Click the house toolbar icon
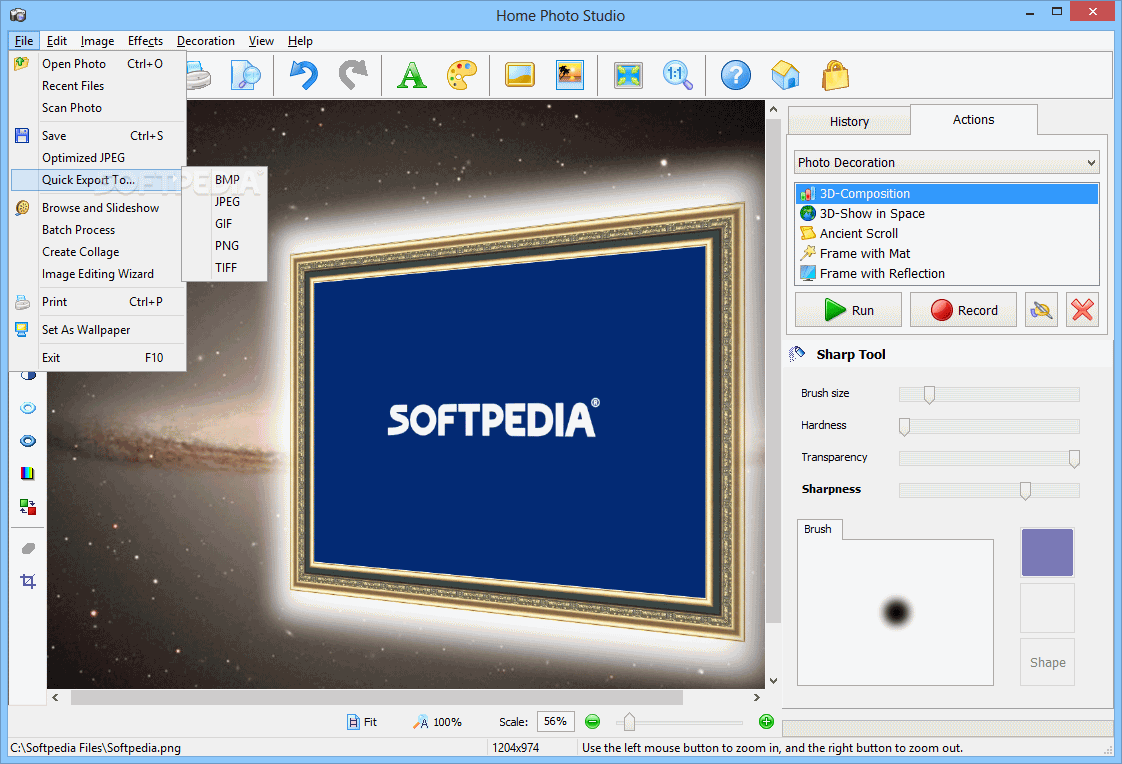1122x764 pixels. pyautogui.click(x=785, y=74)
